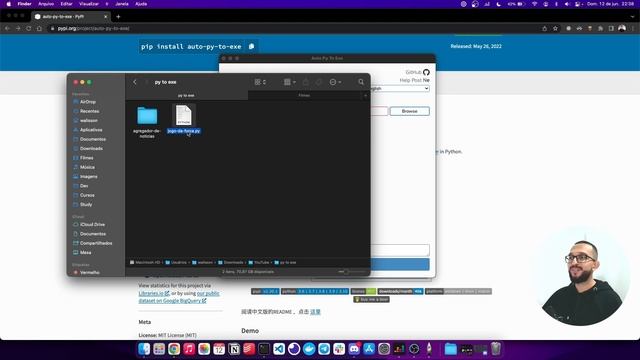The image size is (640, 360).
Task: Open Notion from the Dock
Action: pos(234,349)
